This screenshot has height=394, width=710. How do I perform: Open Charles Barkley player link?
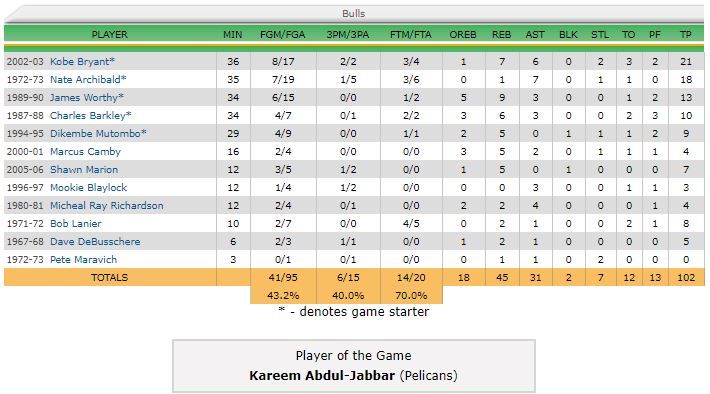[88, 115]
